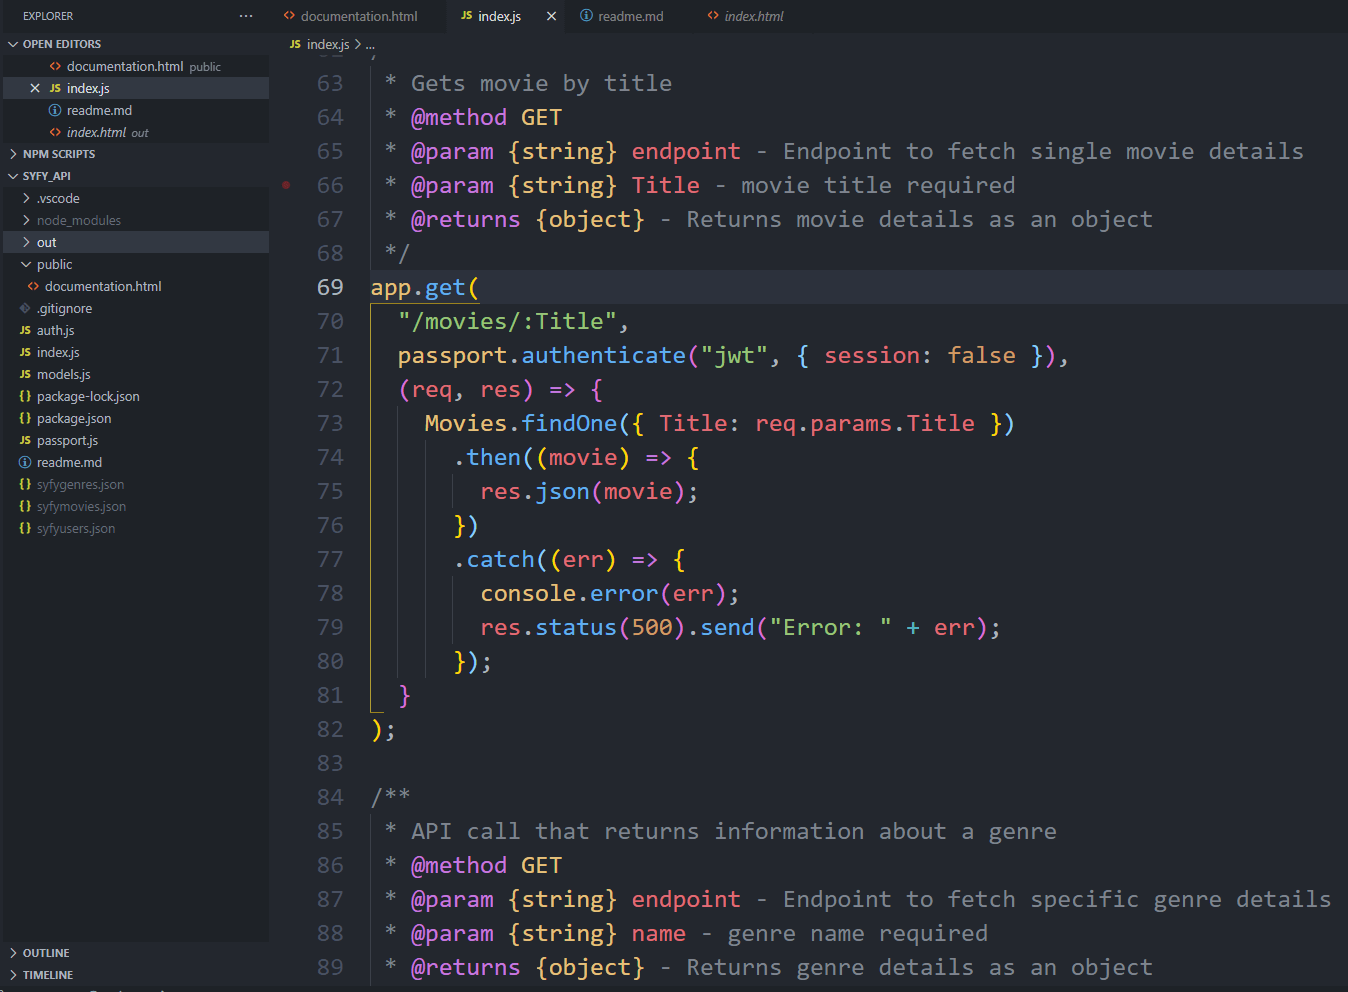Click the HTML icon of documentation.html tab
1348x992 pixels.
tap(289, 16)
